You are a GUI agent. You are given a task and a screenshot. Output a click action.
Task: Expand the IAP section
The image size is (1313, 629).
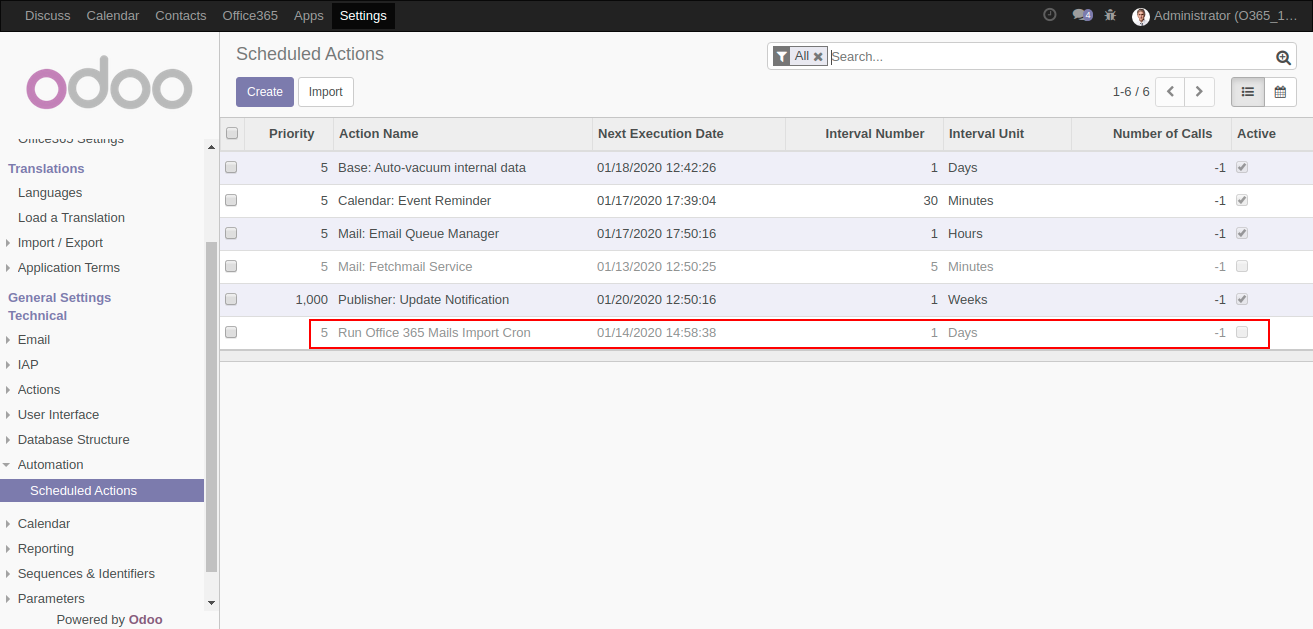[28, 364]
